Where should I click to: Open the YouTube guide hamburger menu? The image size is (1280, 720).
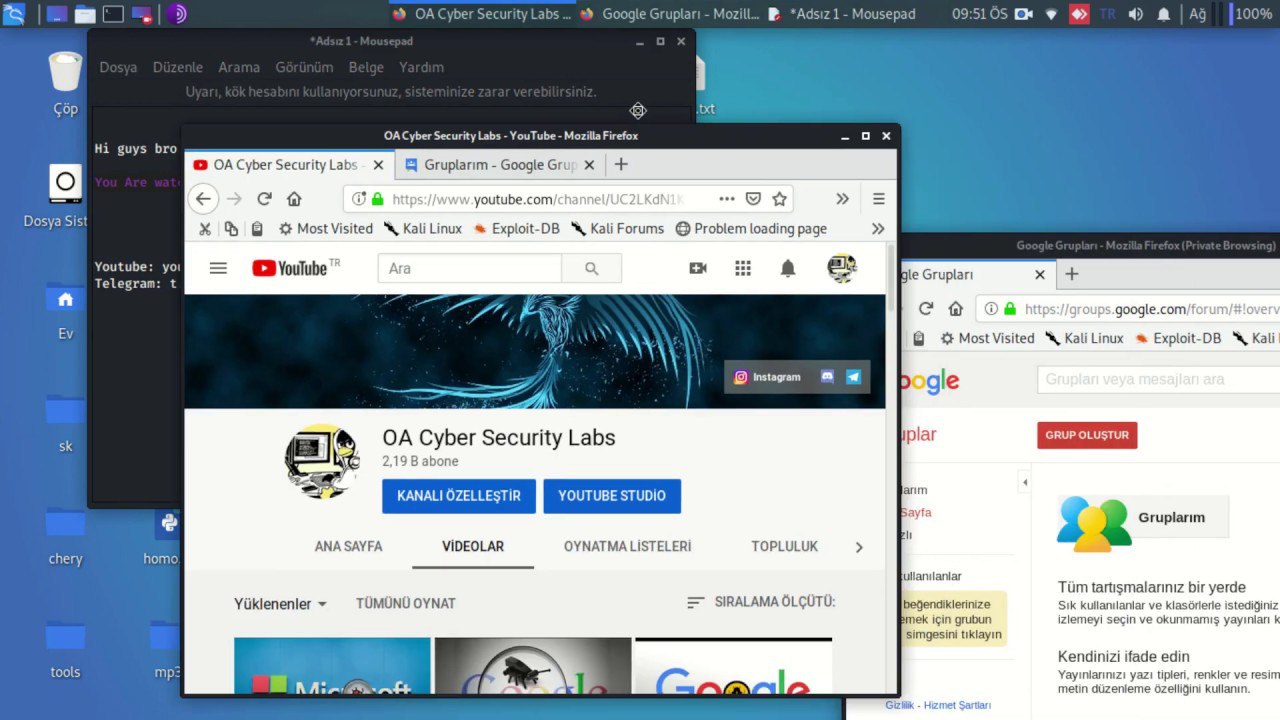[218, 268]
